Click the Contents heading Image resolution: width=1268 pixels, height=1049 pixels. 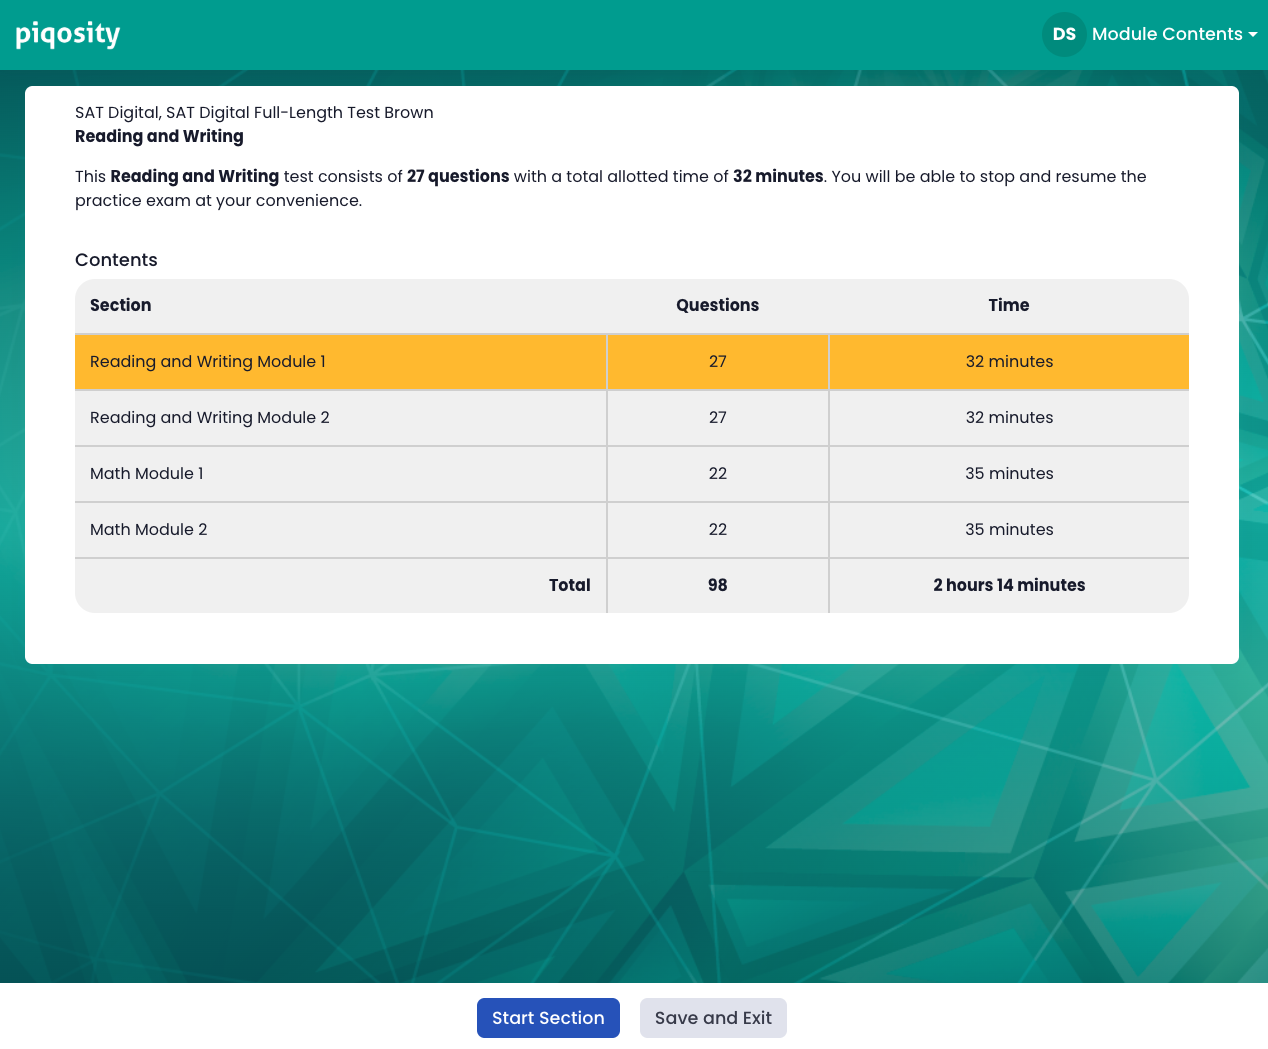coord(116,260)
